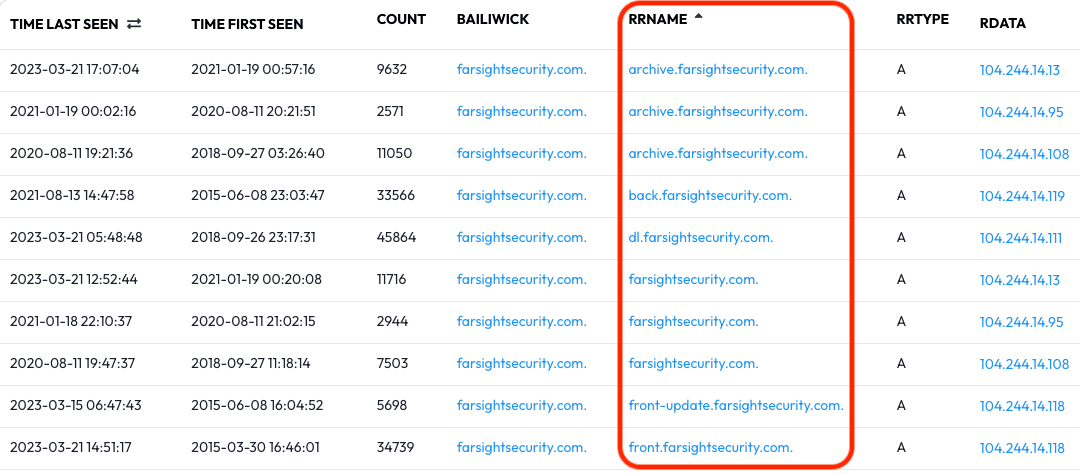Screen dimensions: 1080x474
Task: Click the sort arrow next to RRNAME
Action: click(698, 17)
